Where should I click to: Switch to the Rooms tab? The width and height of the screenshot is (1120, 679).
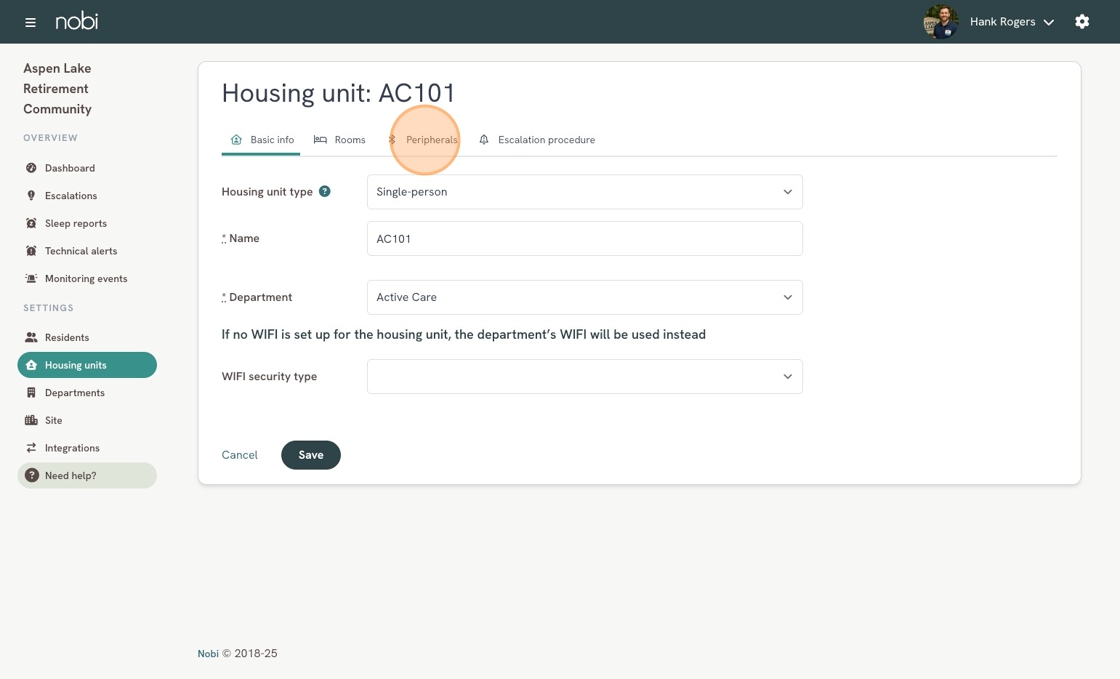[x=340, y=140]
